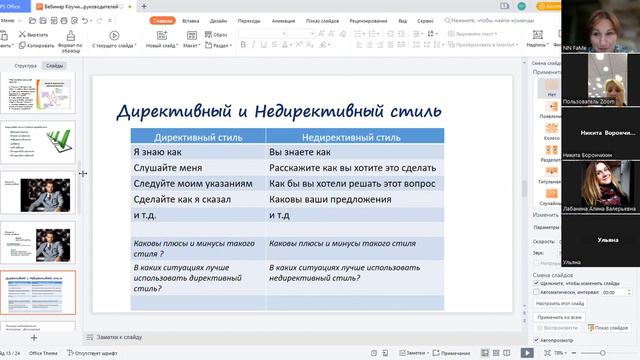Click the Вырезать (cut) scissors icon
The image size is (640, 360).
click(x=22, y=35)
